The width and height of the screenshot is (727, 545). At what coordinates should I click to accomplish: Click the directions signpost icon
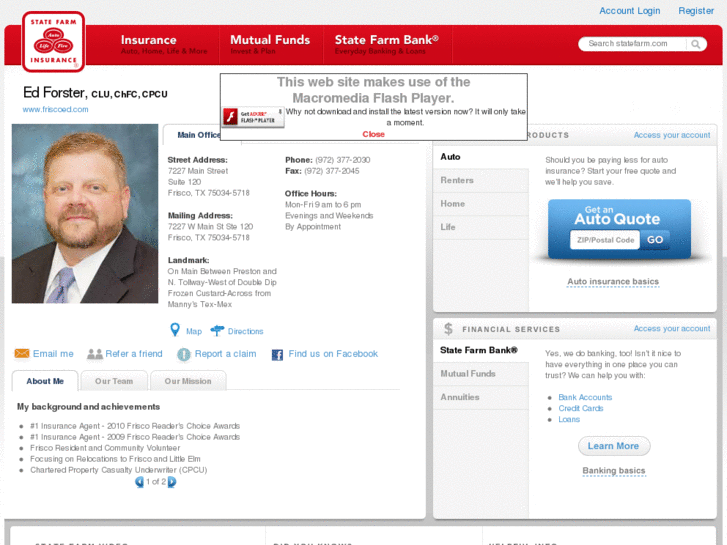coord(217,331)
